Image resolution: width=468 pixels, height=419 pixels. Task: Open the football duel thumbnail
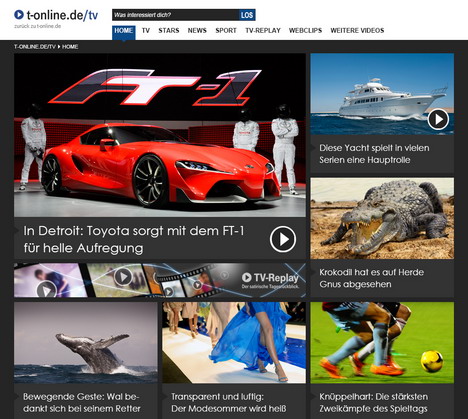tap(382, 343)
